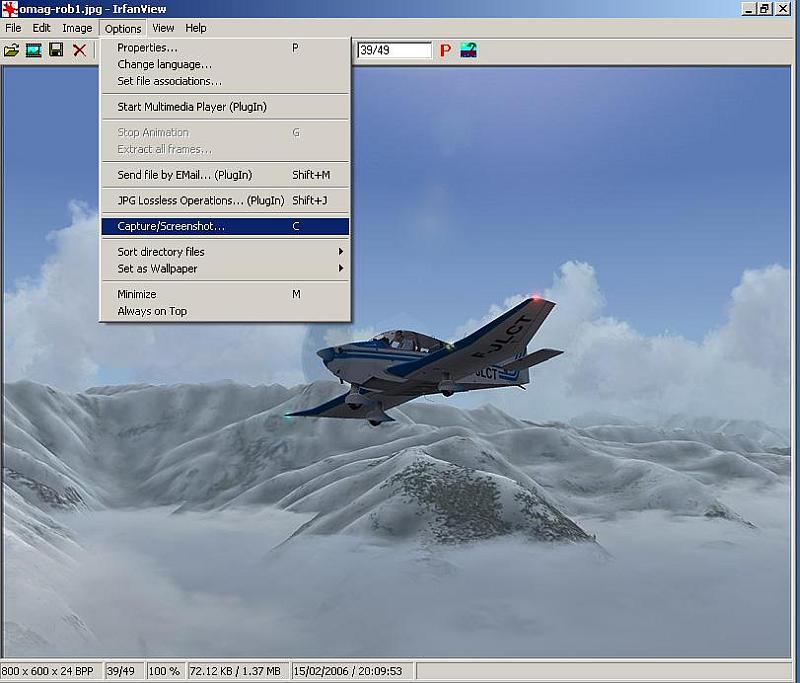Click the IrfanView title bar app icon
This screenshot has height=683, width=800.
pyautogui.click(x=10, y=9)
